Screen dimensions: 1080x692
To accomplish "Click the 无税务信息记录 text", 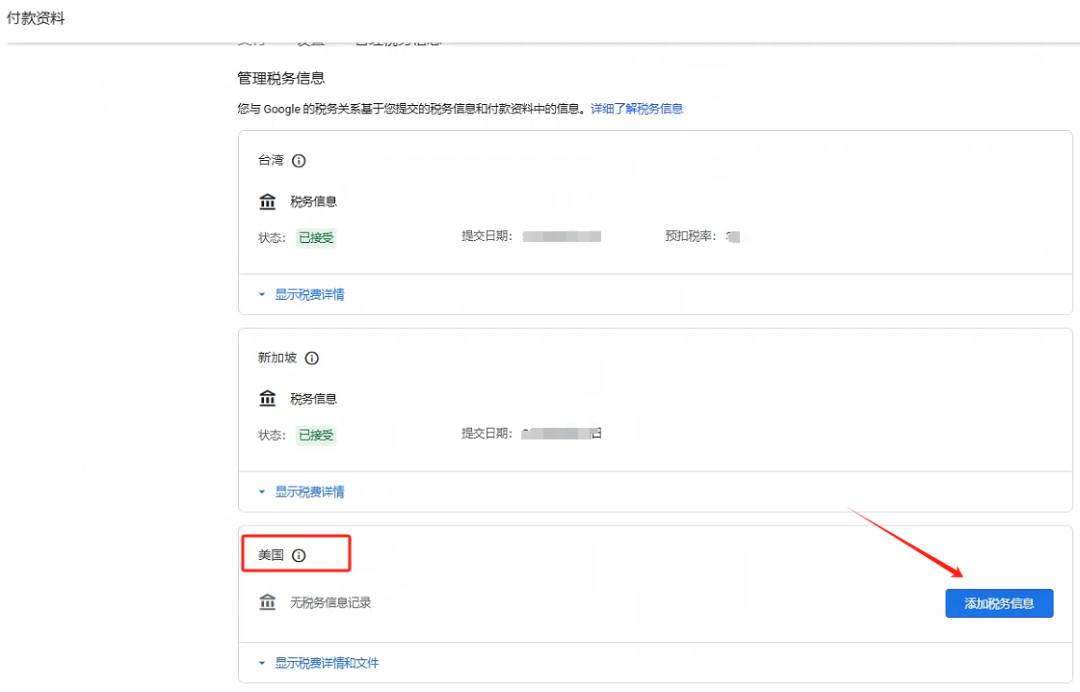I will (x=331, y=602).
